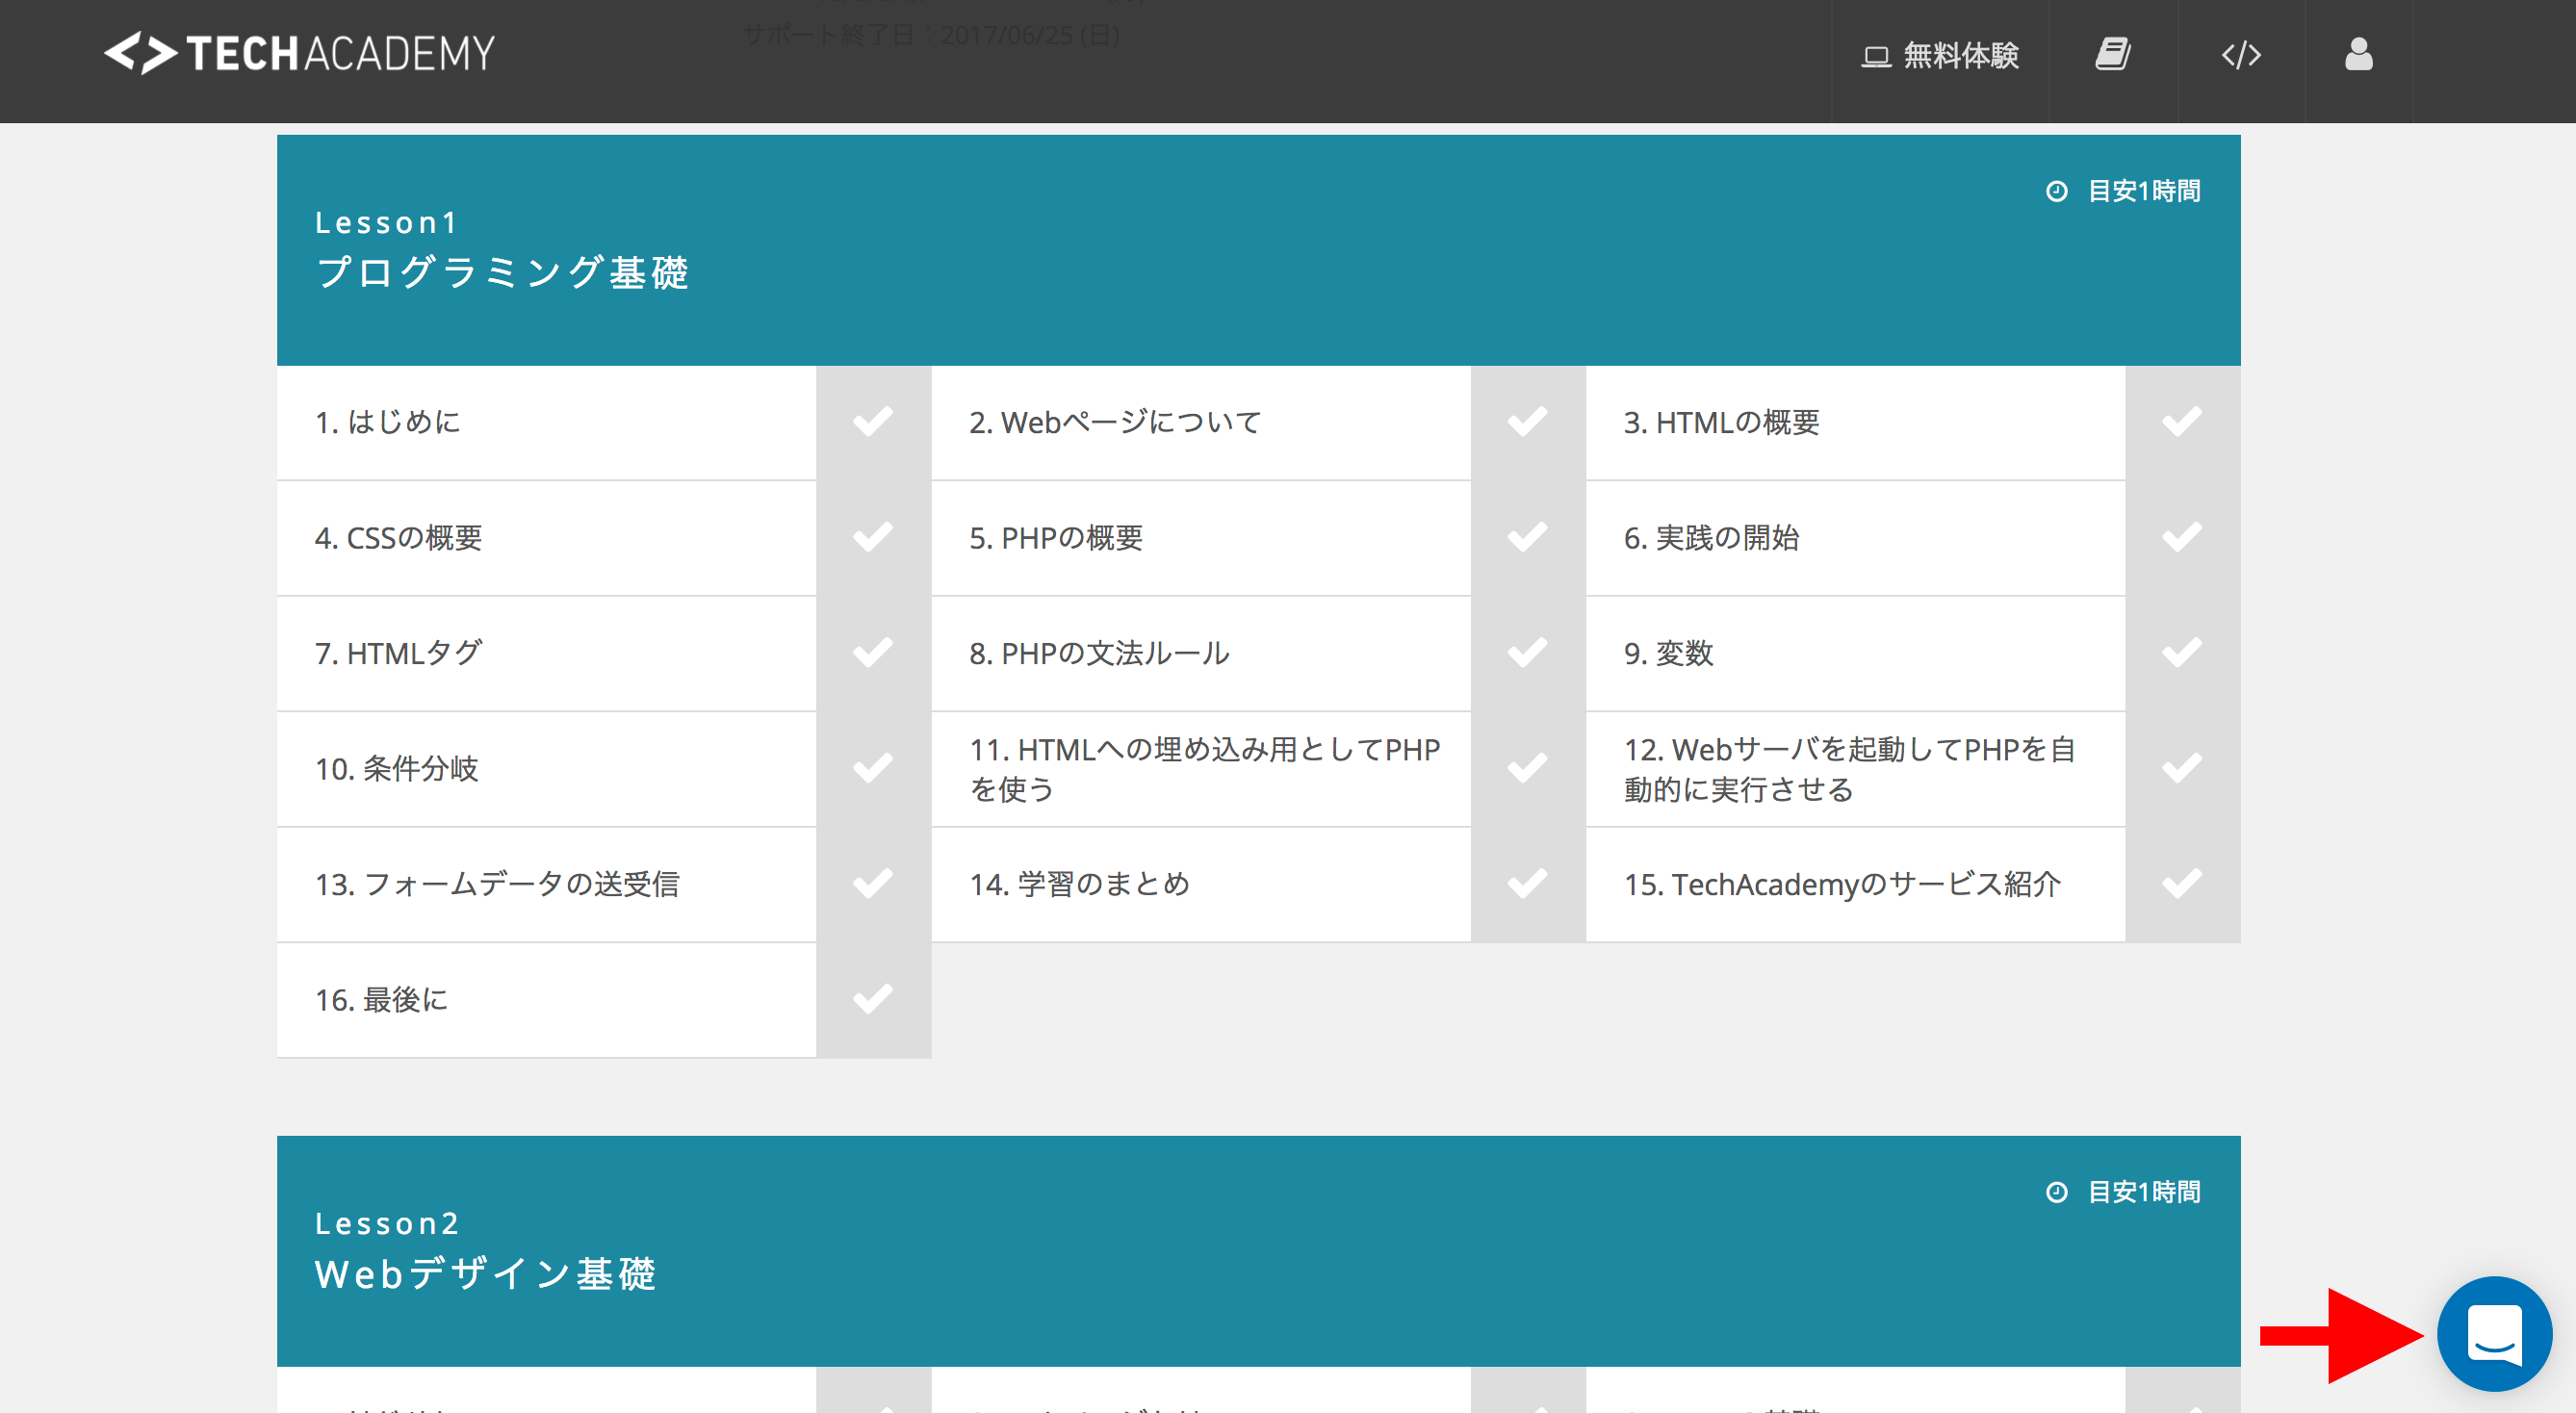Image resolution: width=2576 pixels, height=1413 pixels.
Task: Open chapter 8. PHPの文法ルール
Action: pos(1098,654)
